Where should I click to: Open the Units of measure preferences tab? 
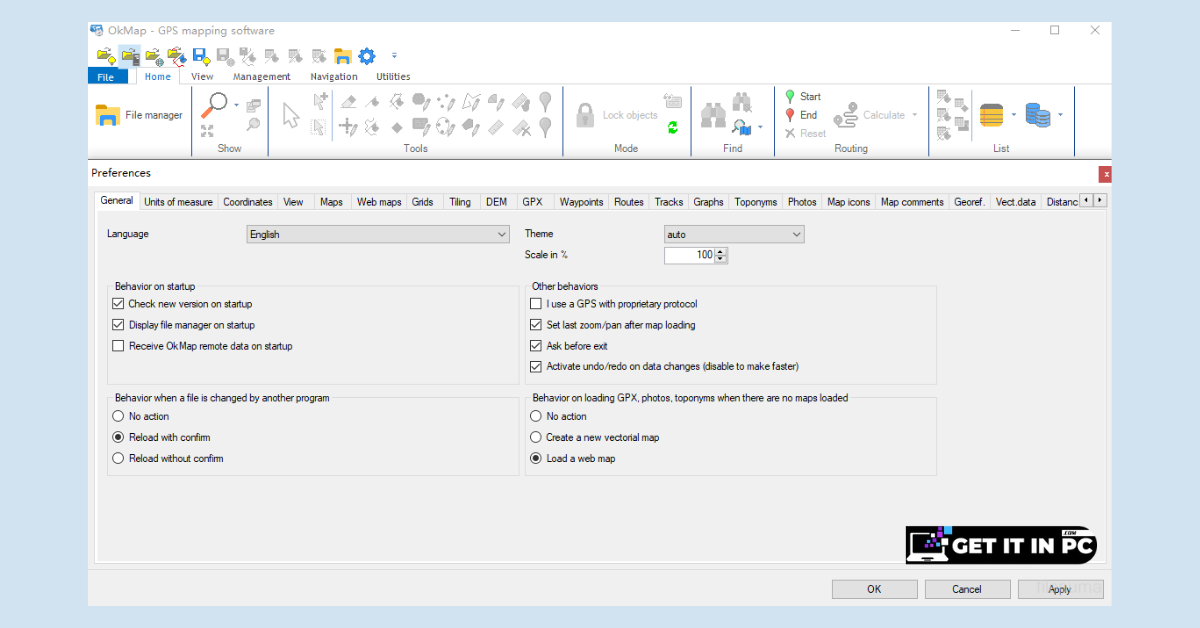coord(178,202)
